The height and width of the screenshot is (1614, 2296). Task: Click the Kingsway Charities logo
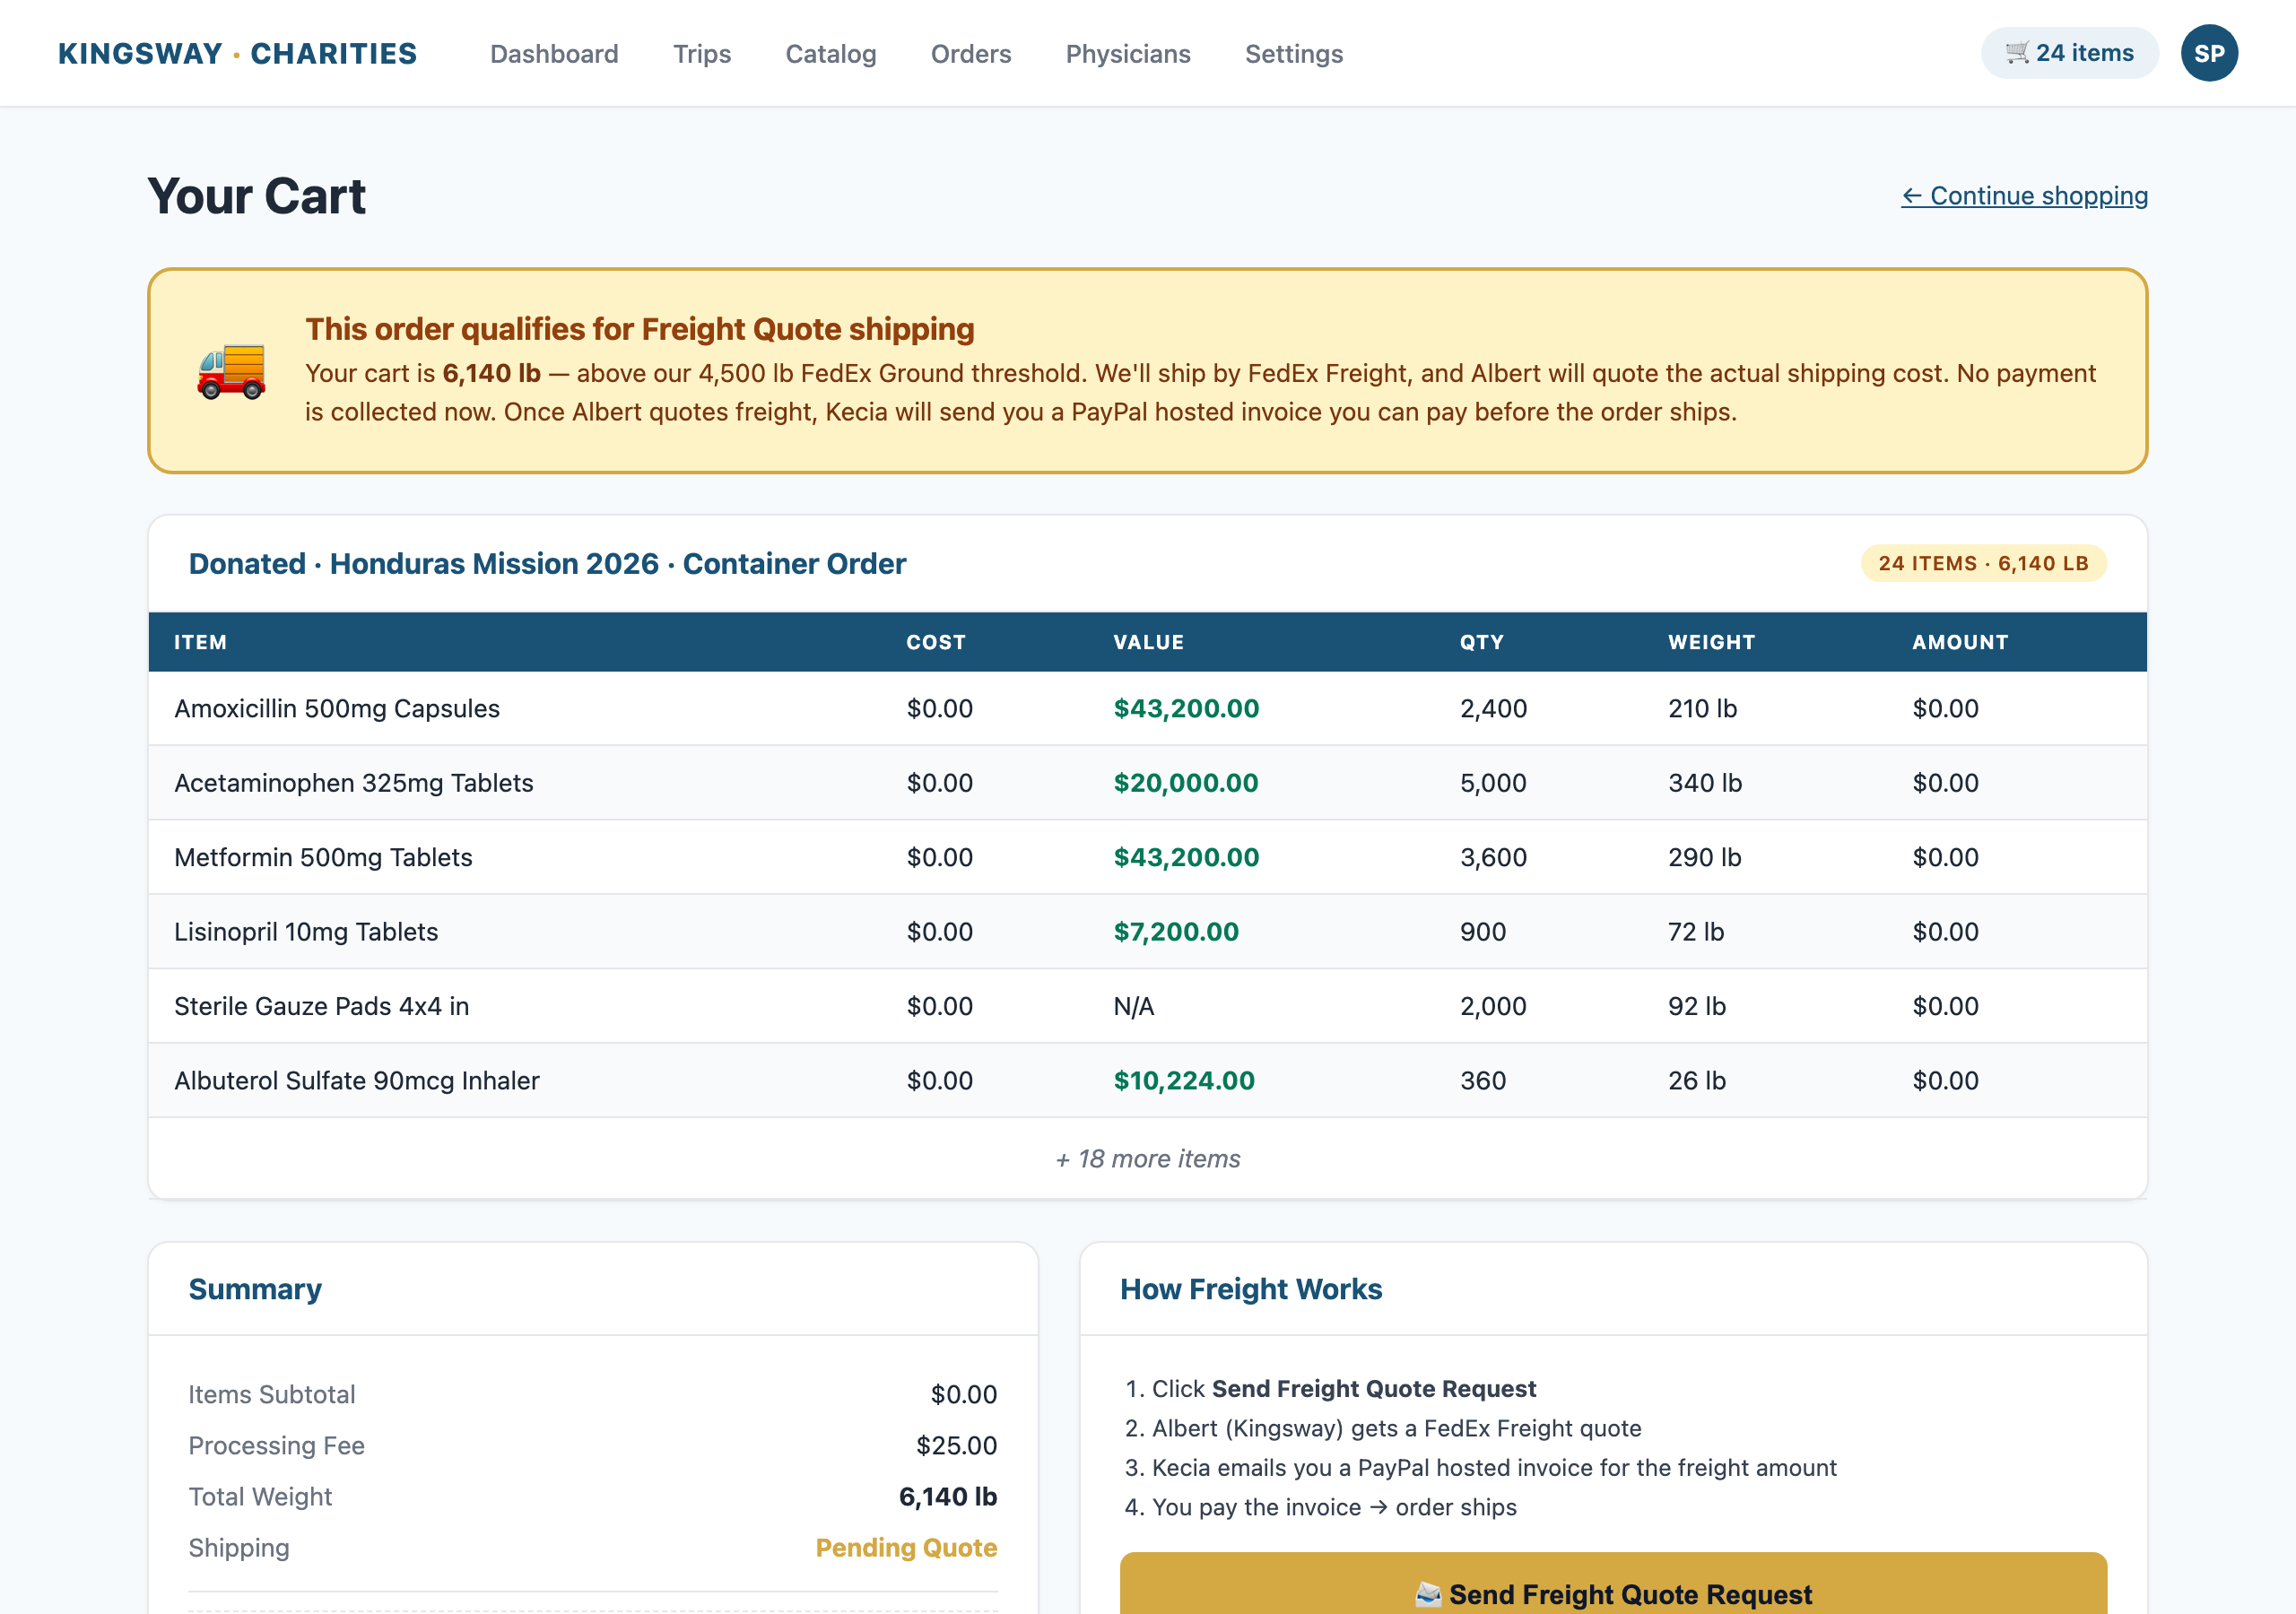[x=238, y=54]
